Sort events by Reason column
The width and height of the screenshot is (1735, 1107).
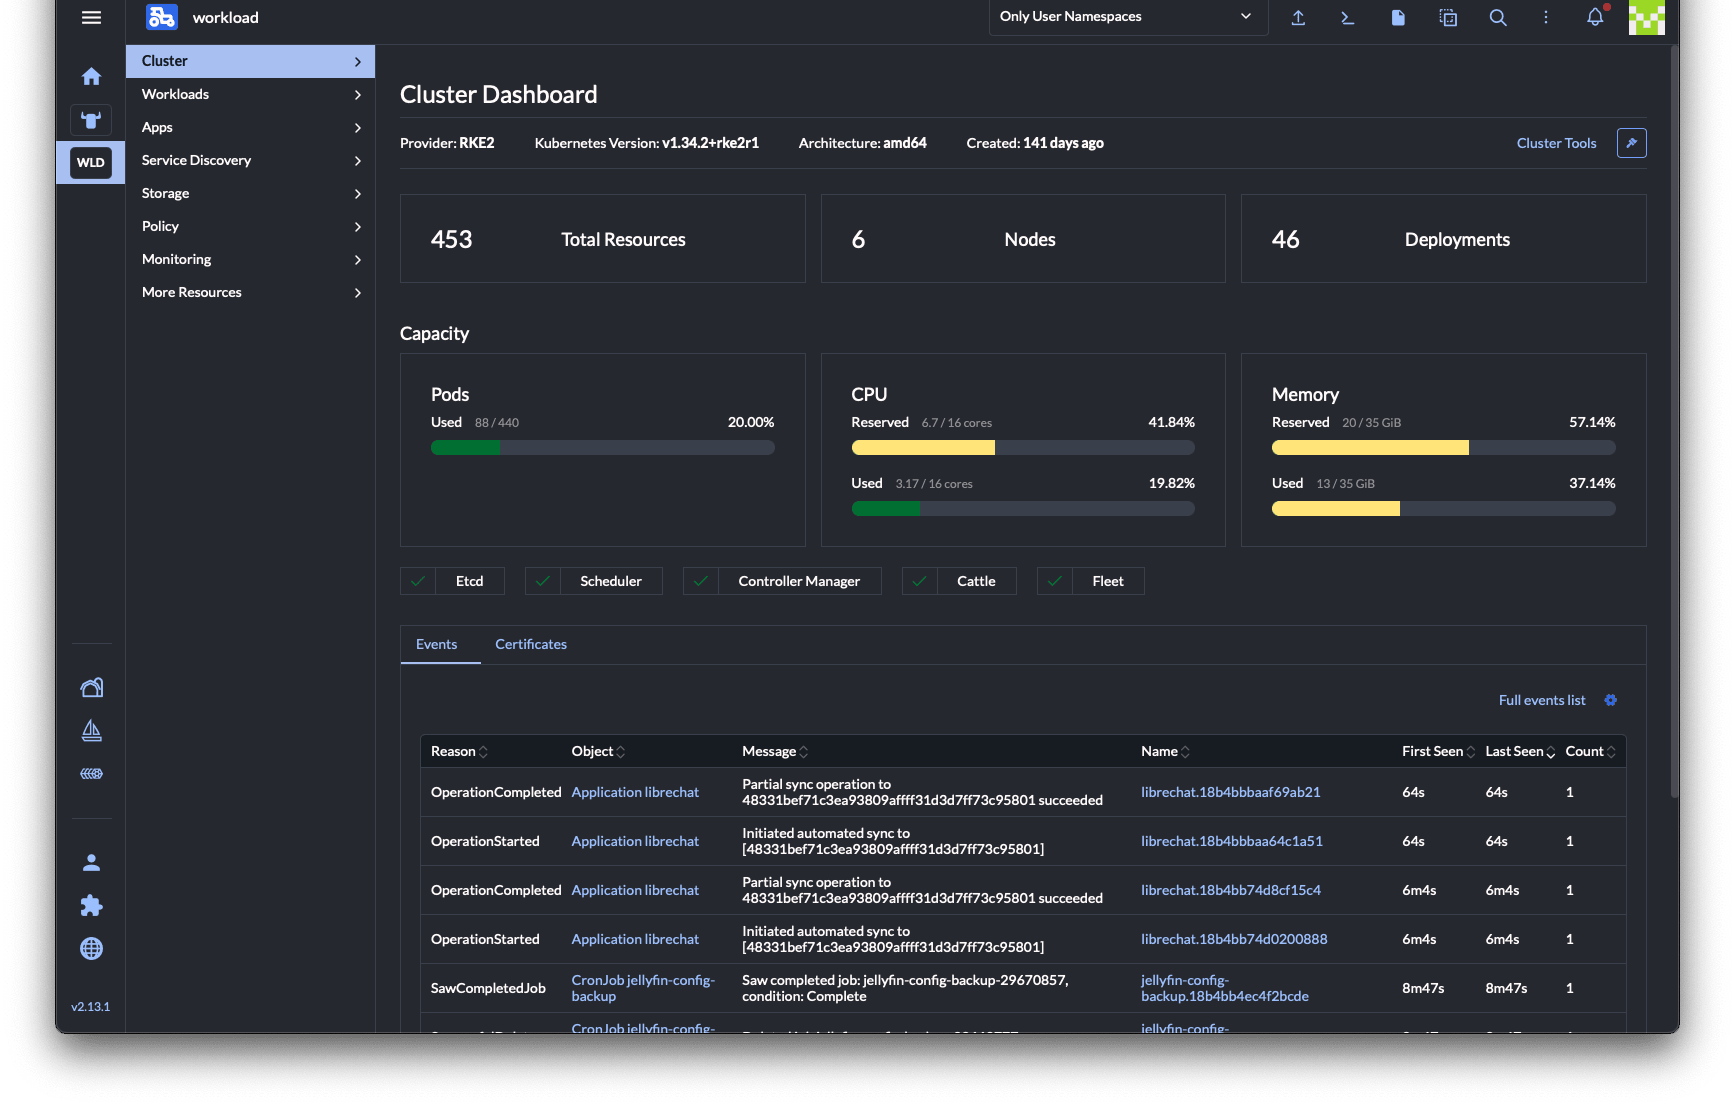click(459, 751)
